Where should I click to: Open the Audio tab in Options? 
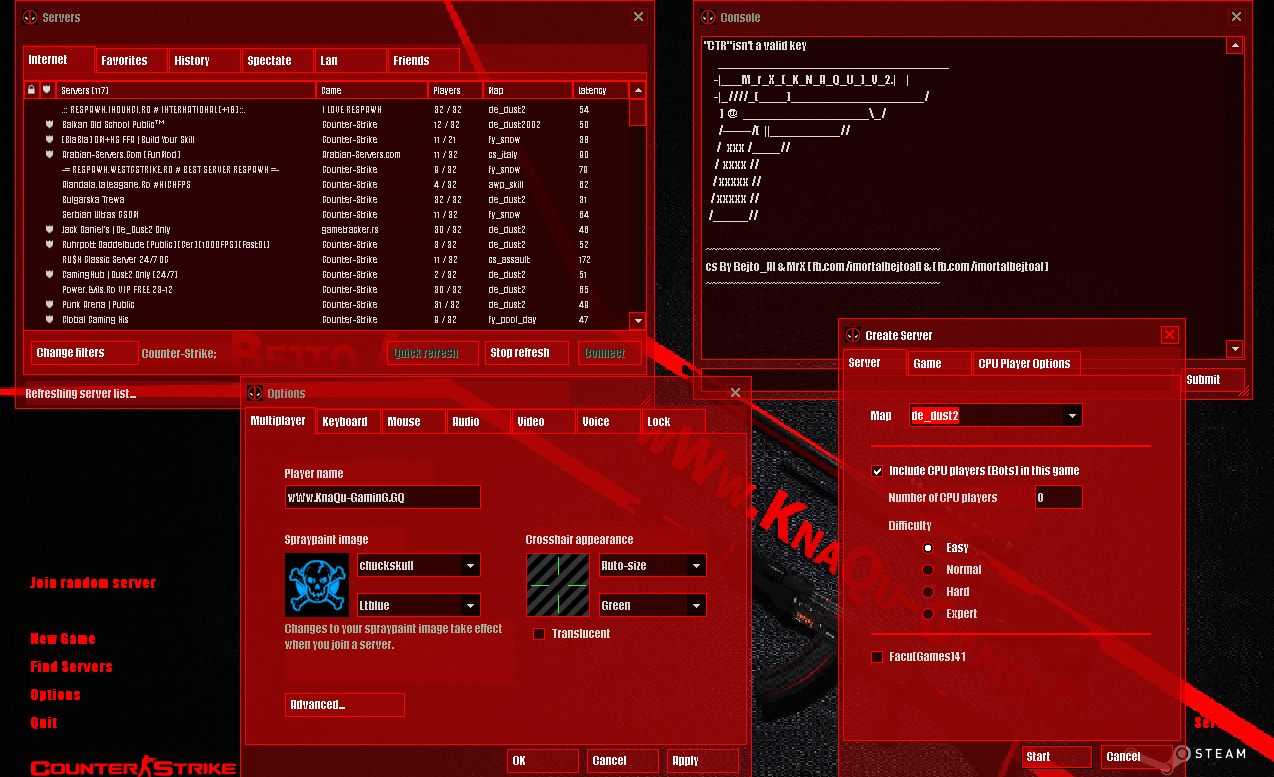(479, 422)
